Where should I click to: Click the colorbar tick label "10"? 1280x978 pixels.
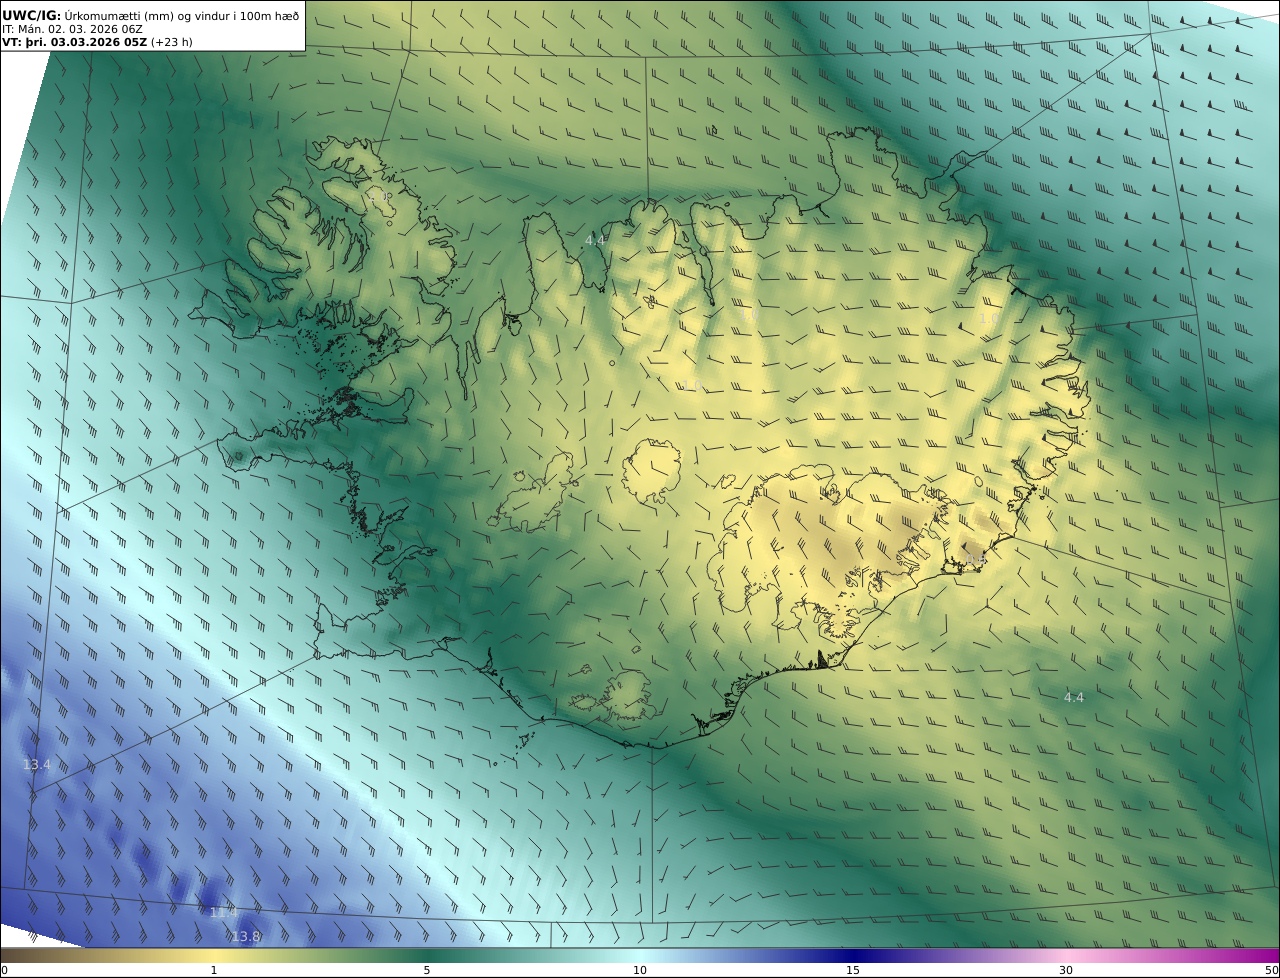[640, 970]
